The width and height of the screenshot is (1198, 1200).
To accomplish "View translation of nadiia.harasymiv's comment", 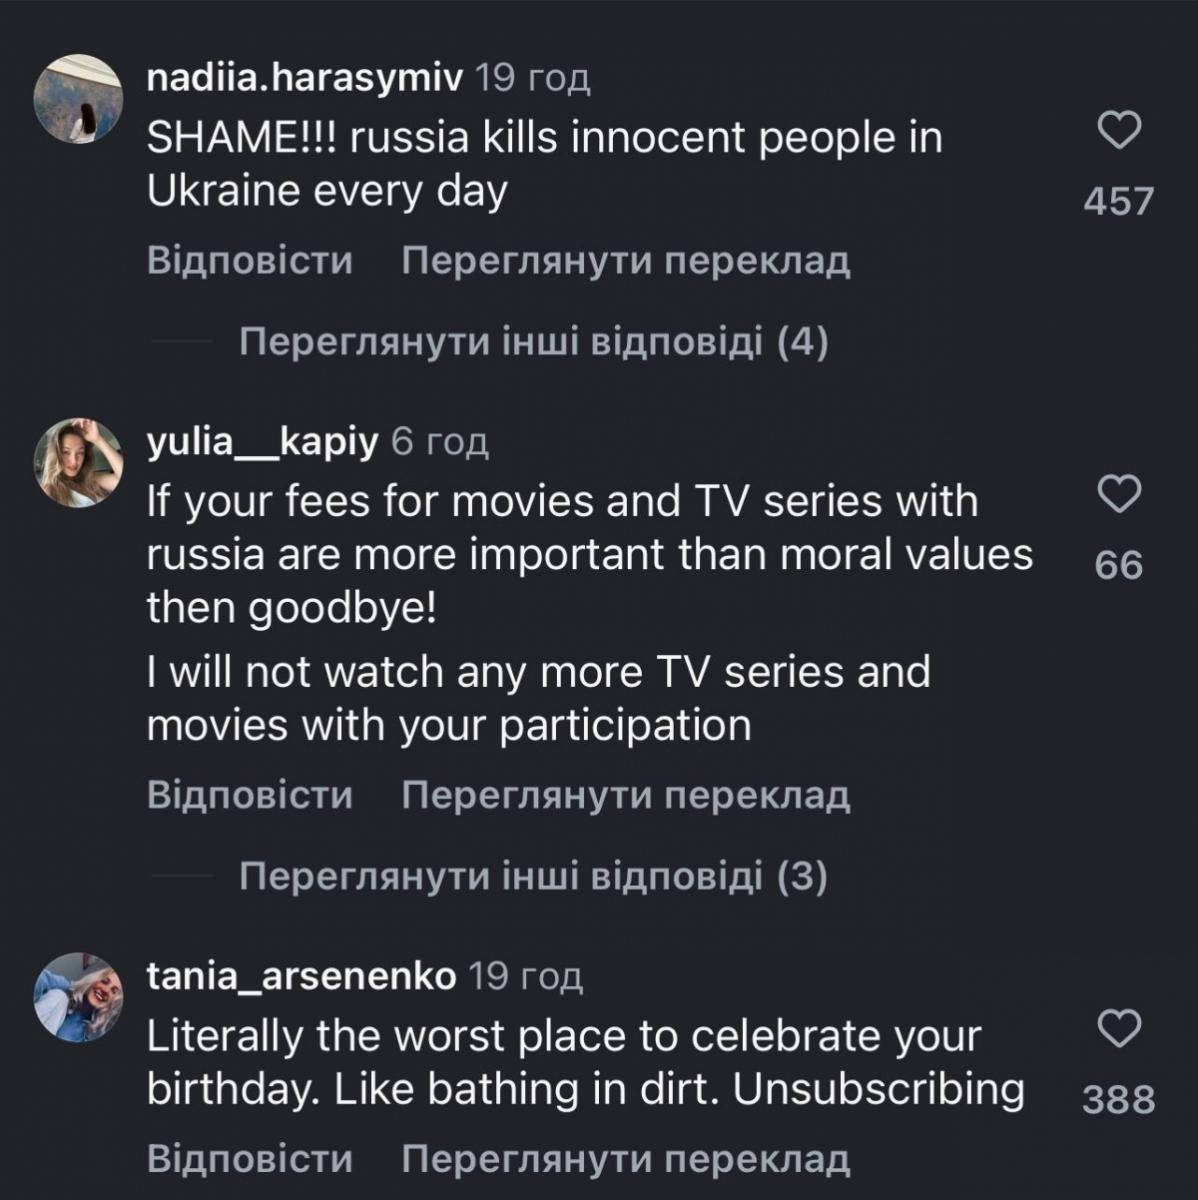I will click(x=625, y=261).
